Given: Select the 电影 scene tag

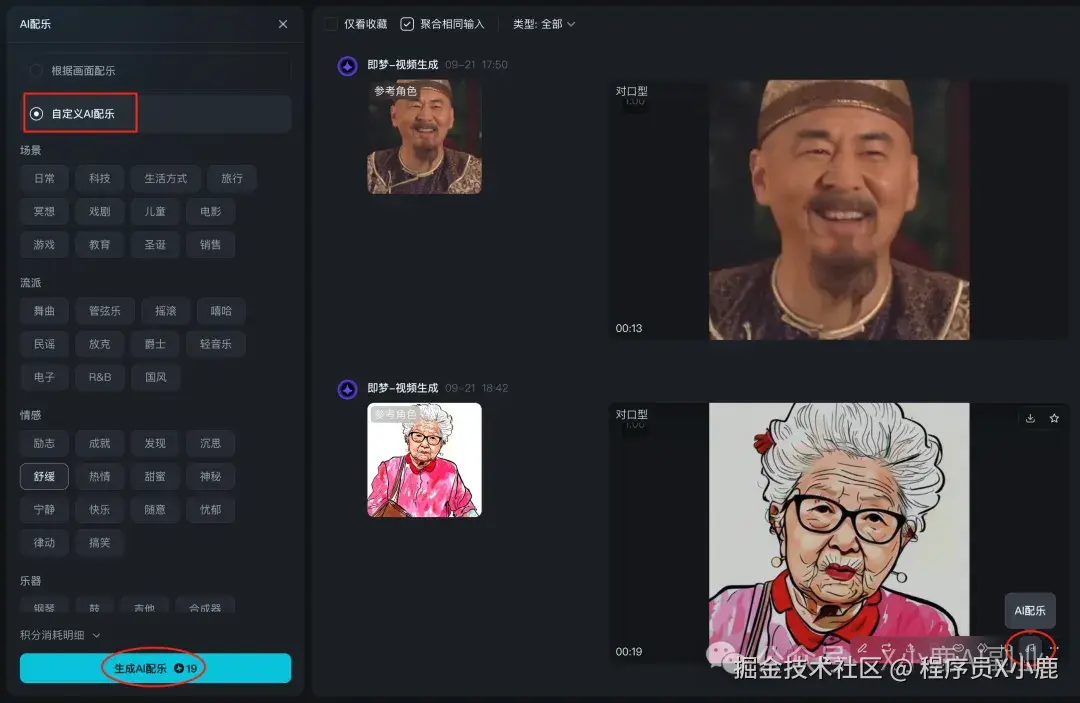Looking at the screenshot, I should pyautogui.click(x=210, y=211).
